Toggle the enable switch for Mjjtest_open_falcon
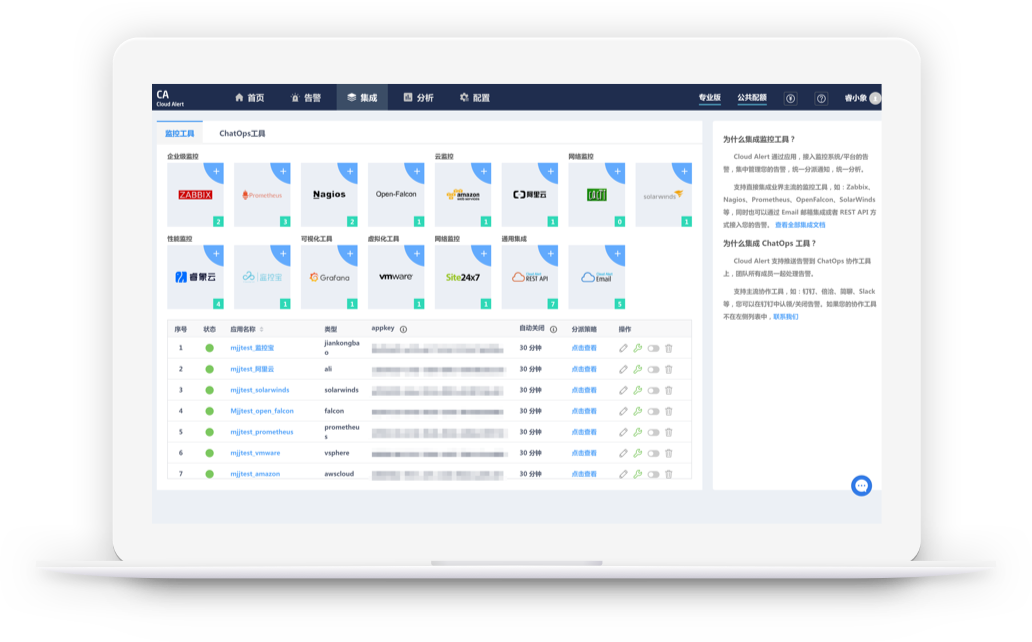The image size is (1032, 642). coord(654,412)
